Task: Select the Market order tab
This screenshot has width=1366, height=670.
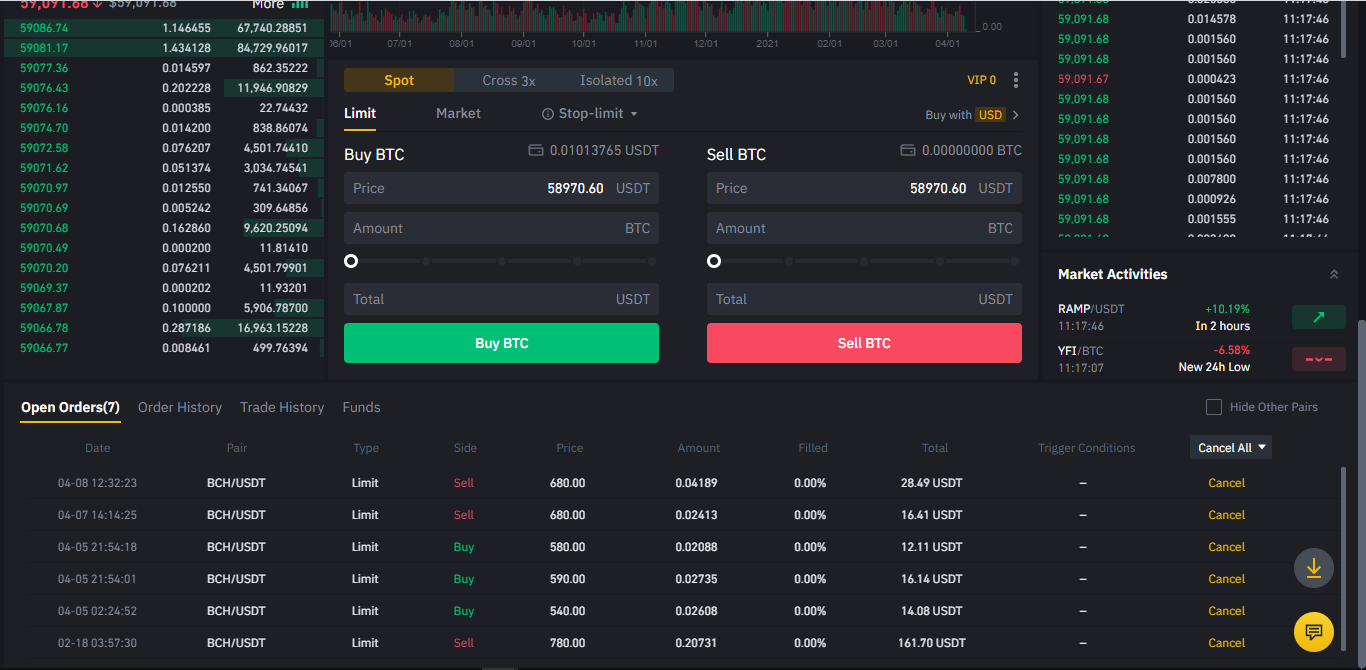Action: [x=458, y=114]
